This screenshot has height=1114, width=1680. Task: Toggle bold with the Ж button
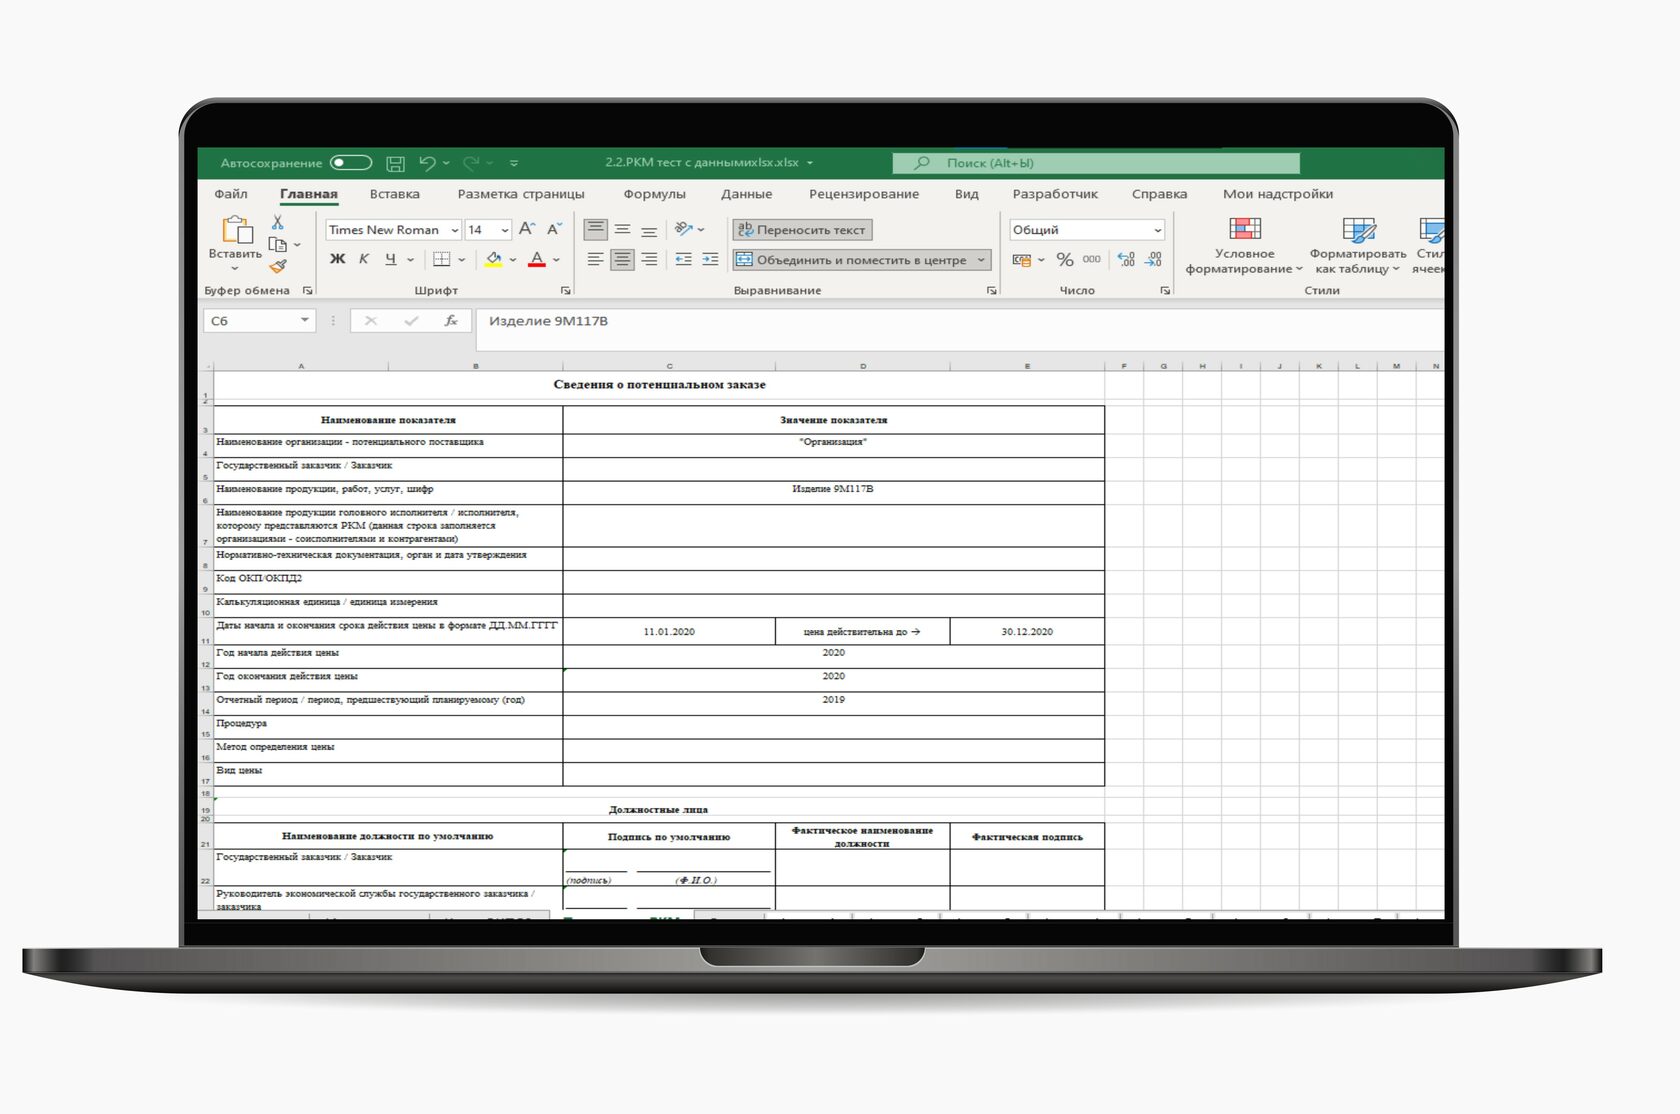pyautogui.click(x=337, y=259)
